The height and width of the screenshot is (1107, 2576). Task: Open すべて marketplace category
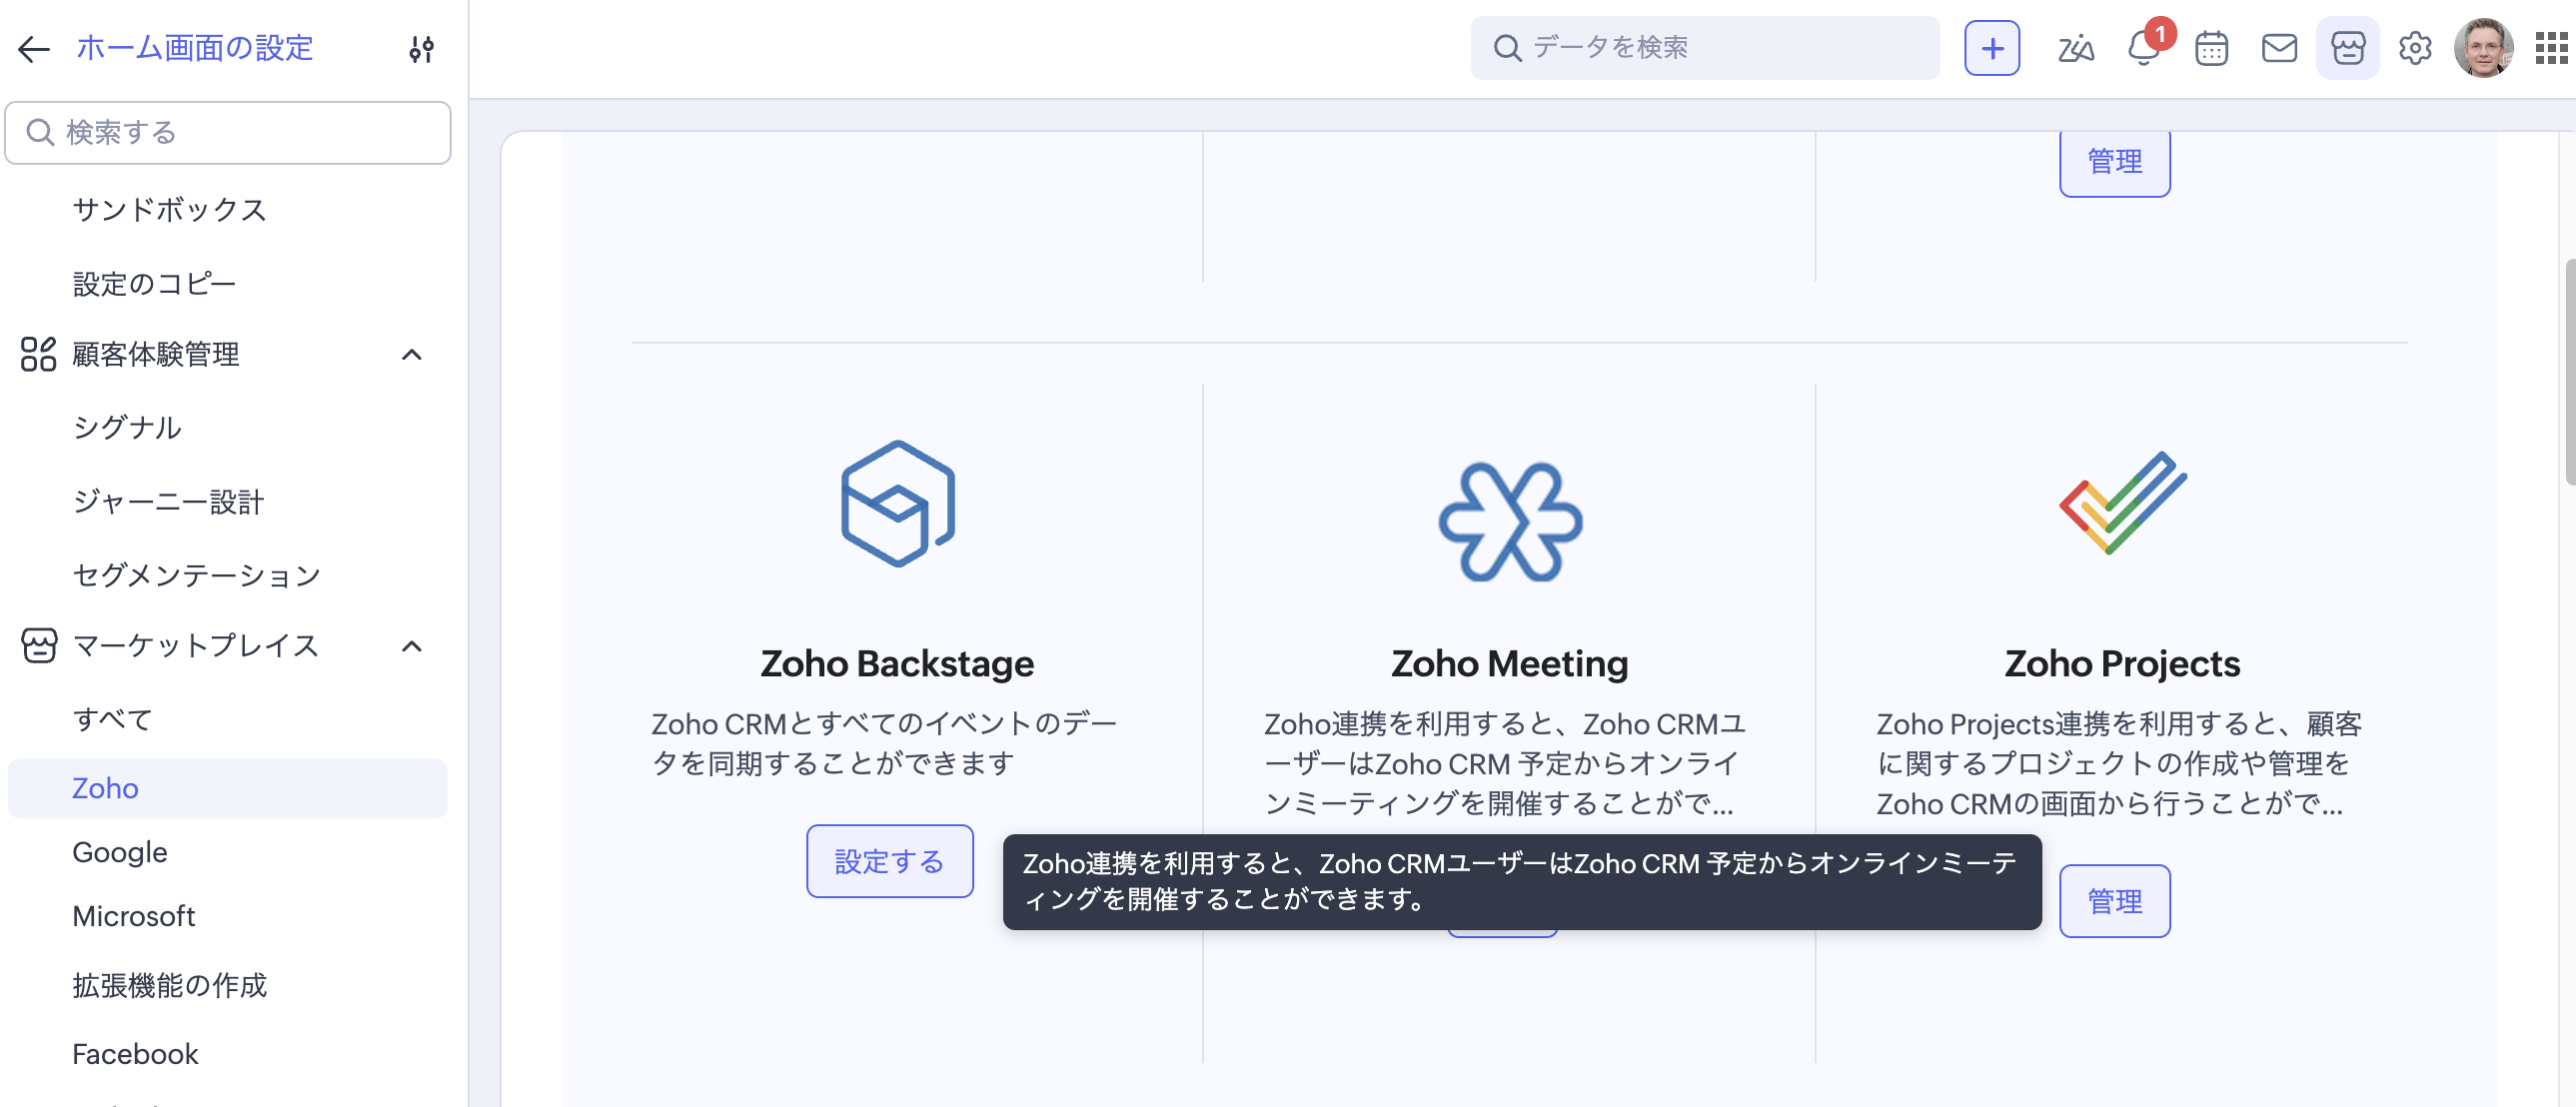(113, 719)
